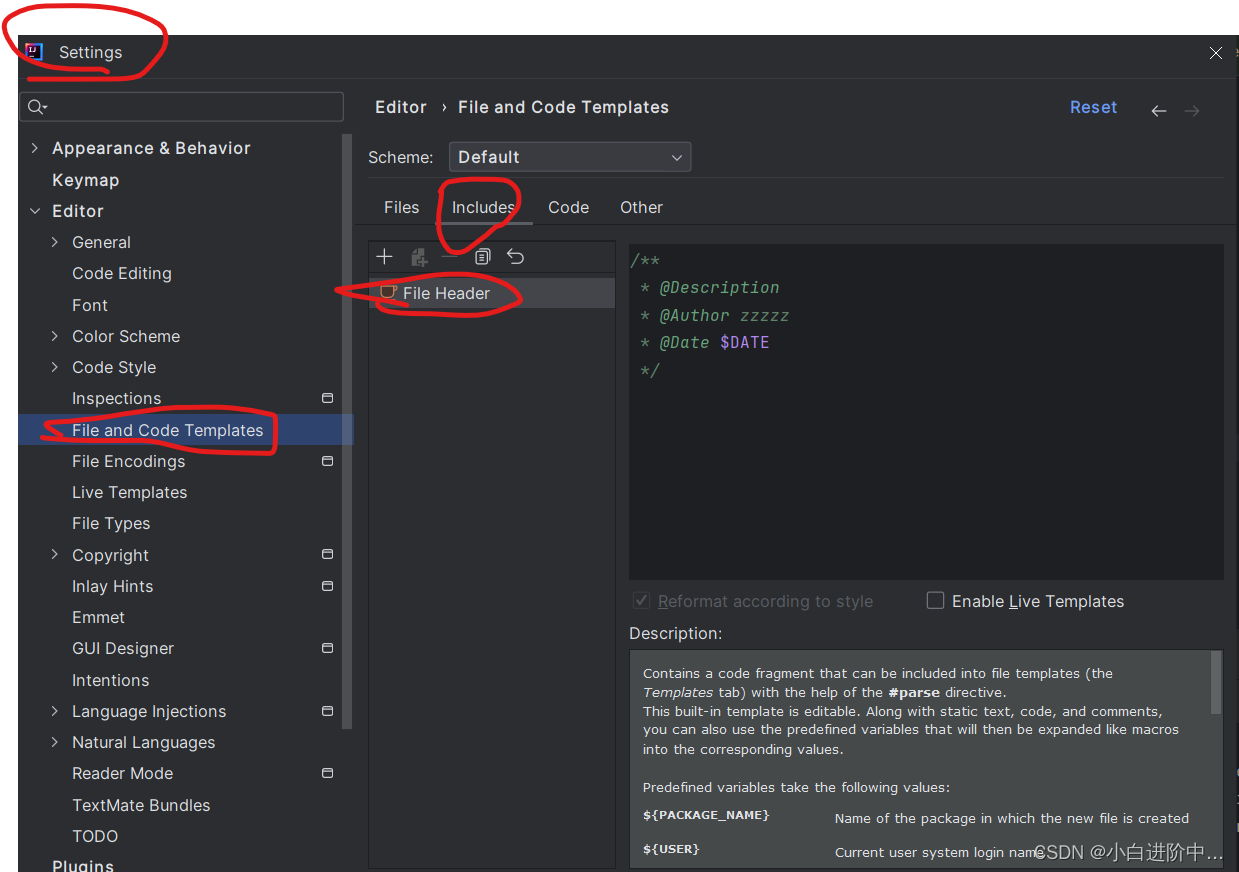Viewport: 1239px width, 872px height.
Task: Toggle the File Header template checkbox
Action: point(386,293)
